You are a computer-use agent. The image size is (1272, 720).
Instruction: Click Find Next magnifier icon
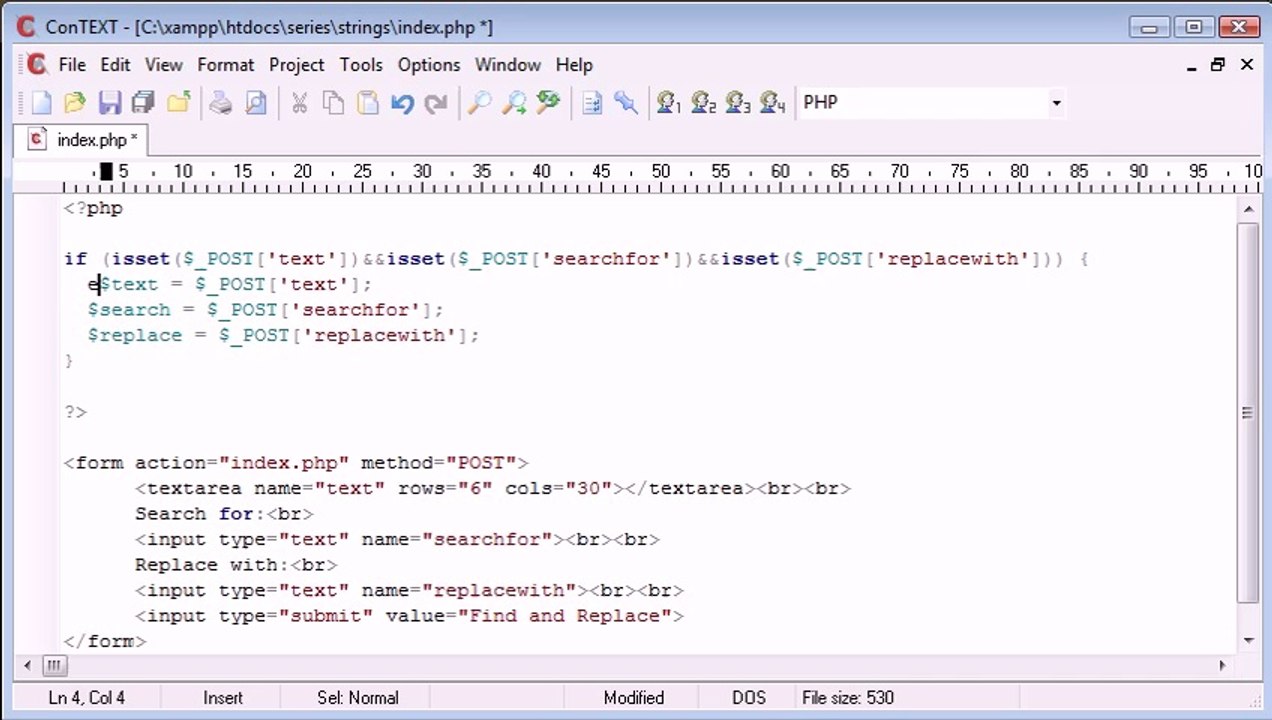pyautogui.click(x=513, y=102)
